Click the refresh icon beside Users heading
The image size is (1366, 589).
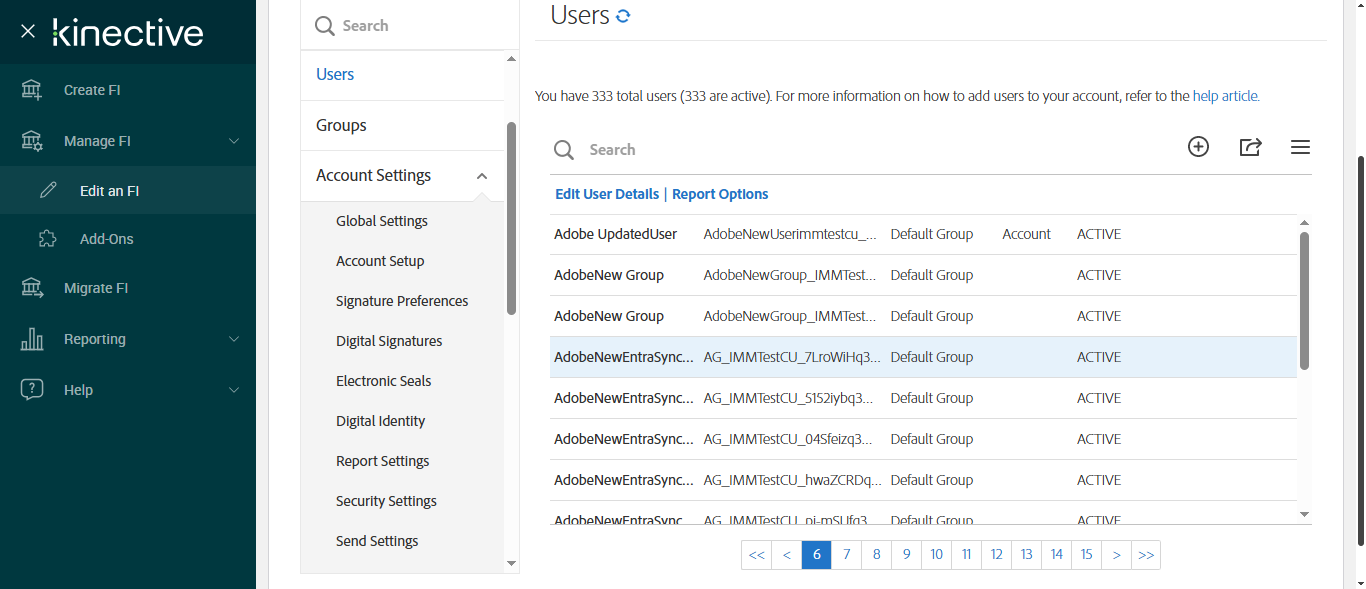tap(623, 16)
